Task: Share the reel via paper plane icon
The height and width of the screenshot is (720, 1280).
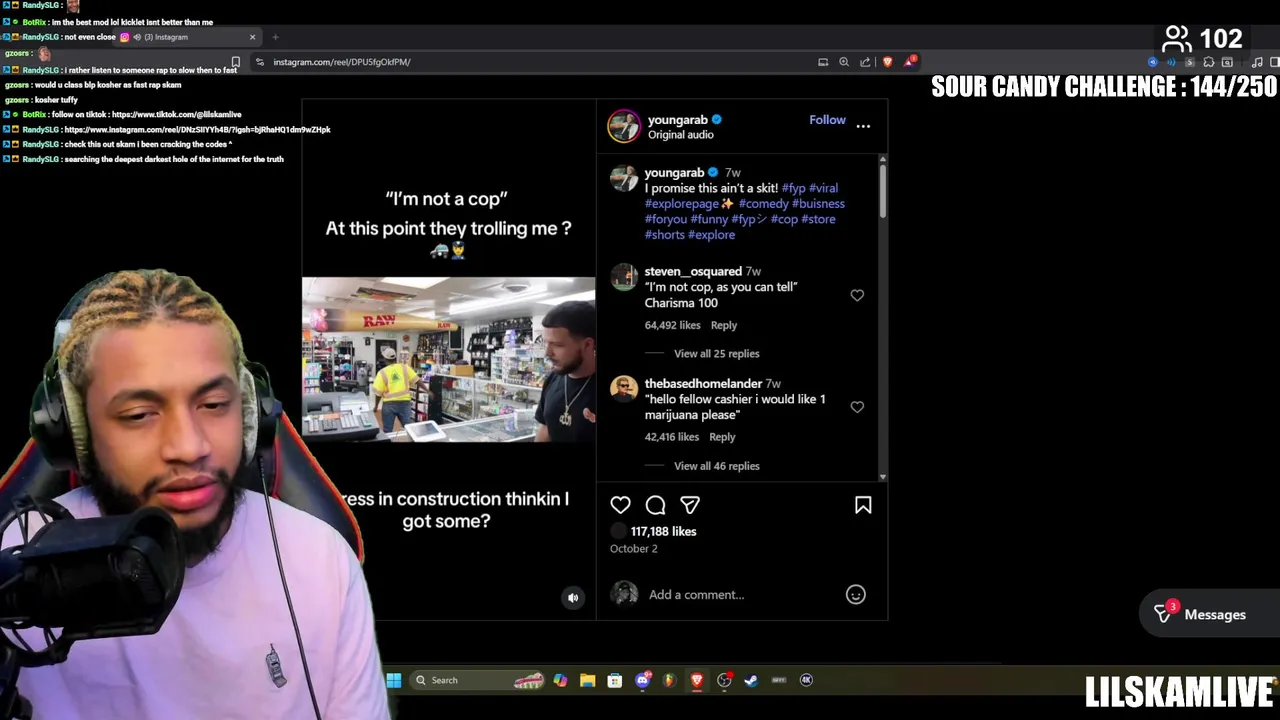Action: click(x=690, y=505)
